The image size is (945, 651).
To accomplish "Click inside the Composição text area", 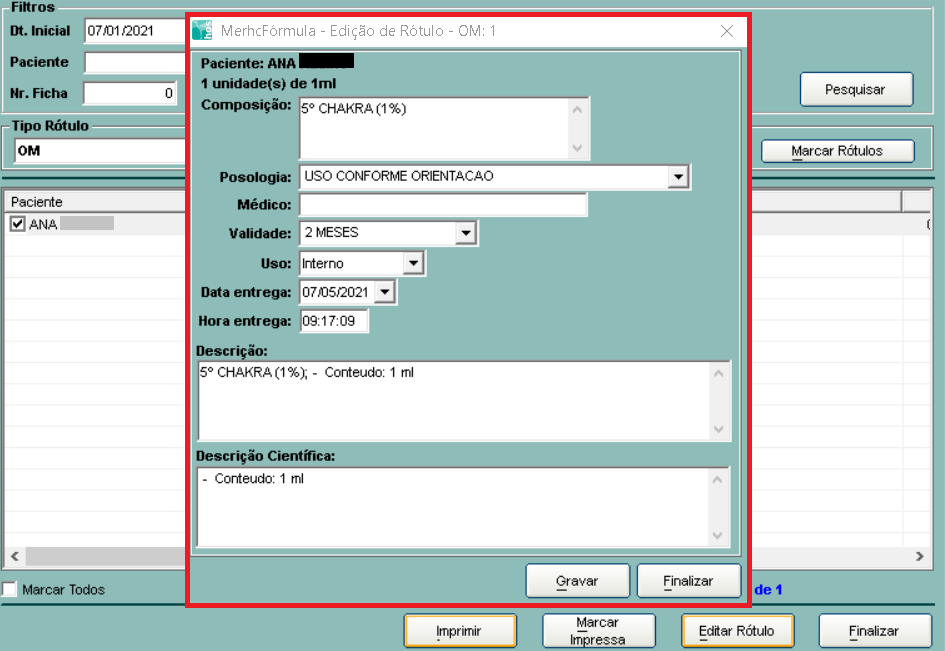I will coord(432,127).
